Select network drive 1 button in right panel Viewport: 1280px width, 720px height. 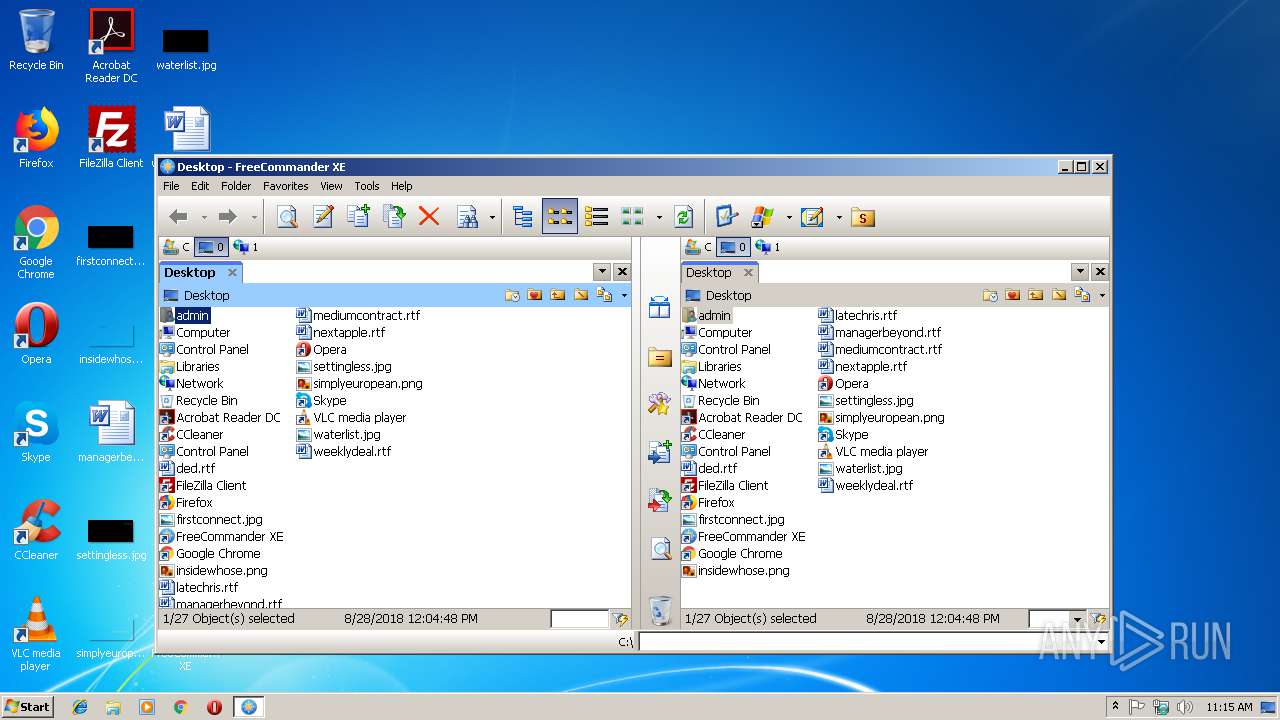pyautogui.click(x=768, y=247)
